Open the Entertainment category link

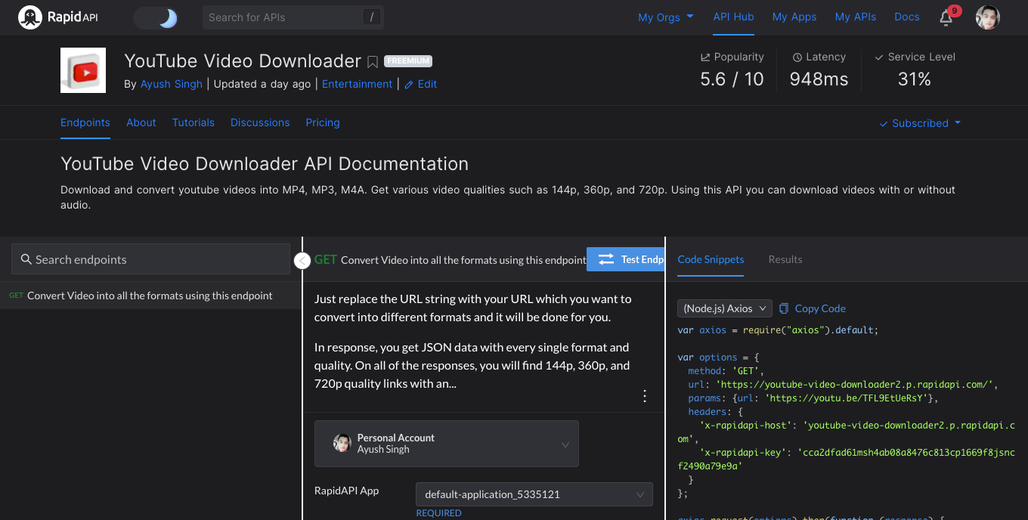tap(357, 84)
